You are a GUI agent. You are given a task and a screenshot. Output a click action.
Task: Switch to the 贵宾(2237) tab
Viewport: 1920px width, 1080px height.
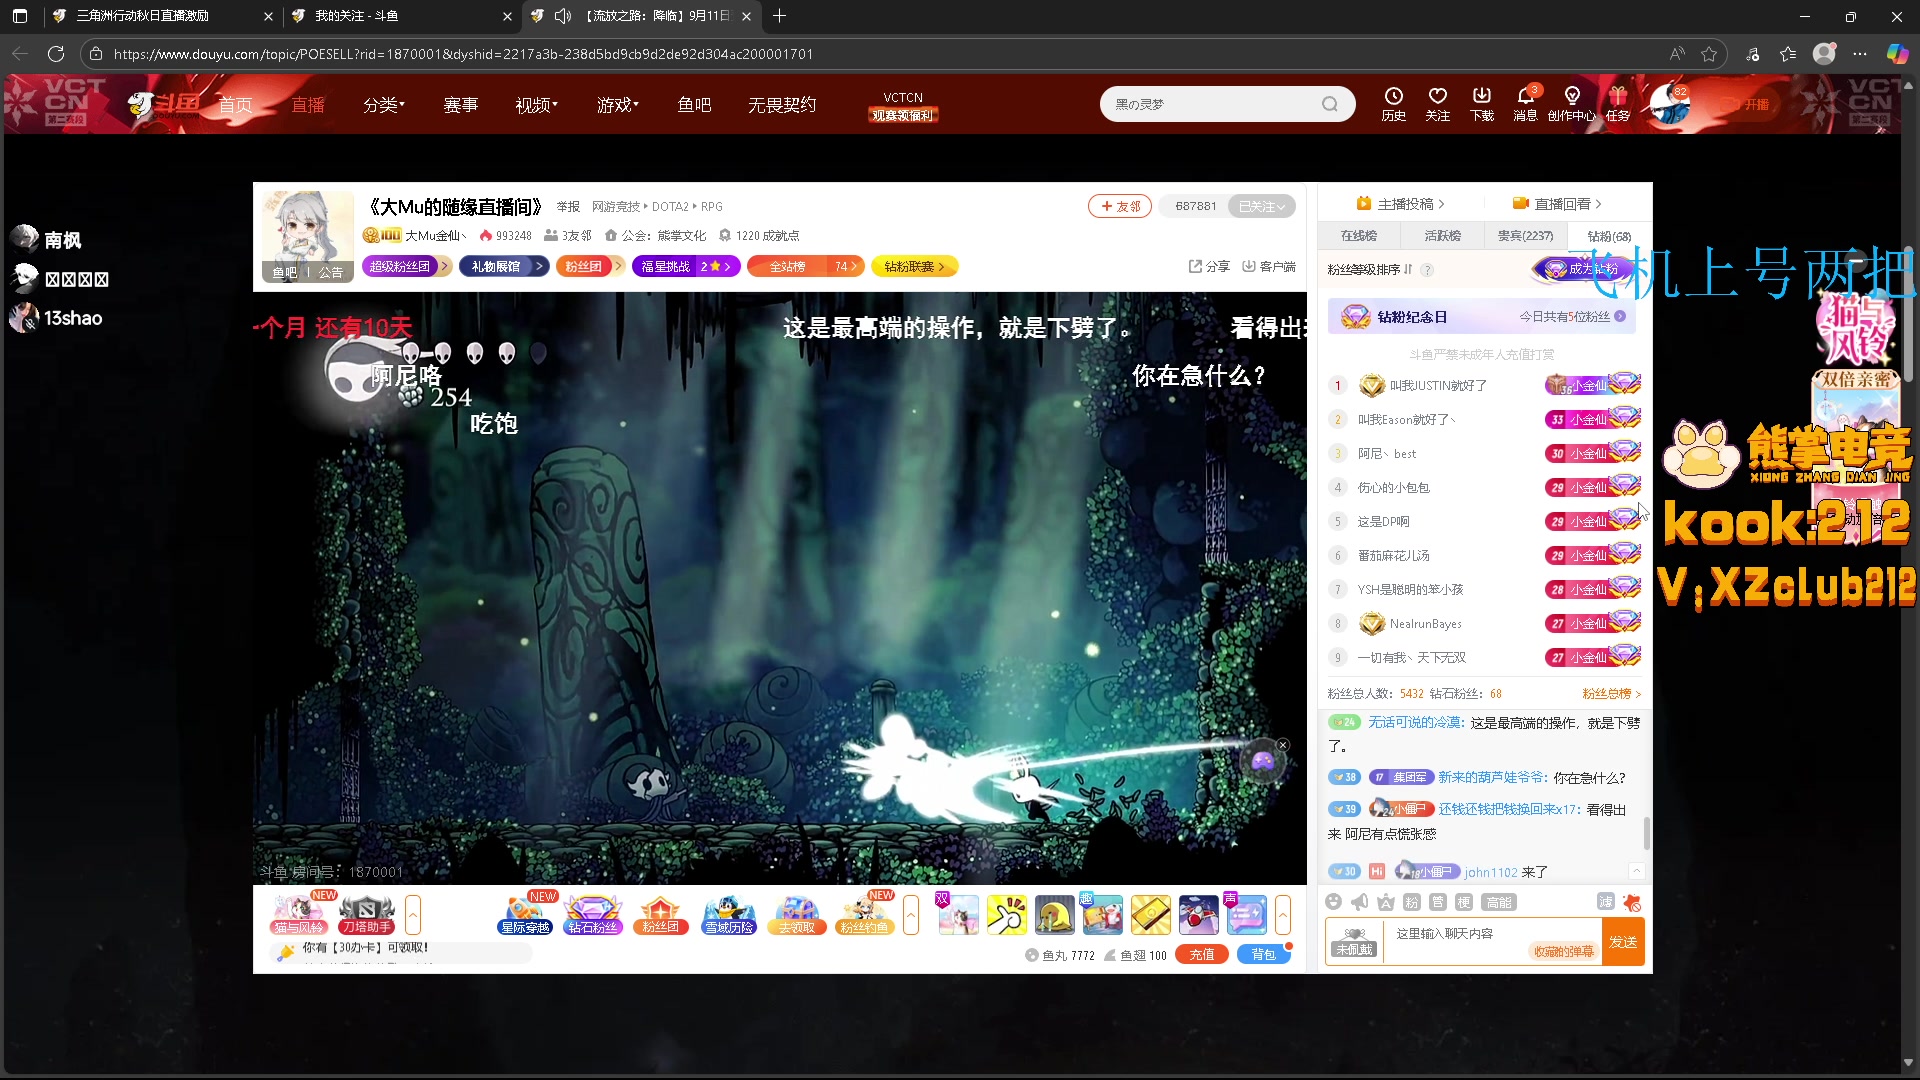tap(1525, 236)
